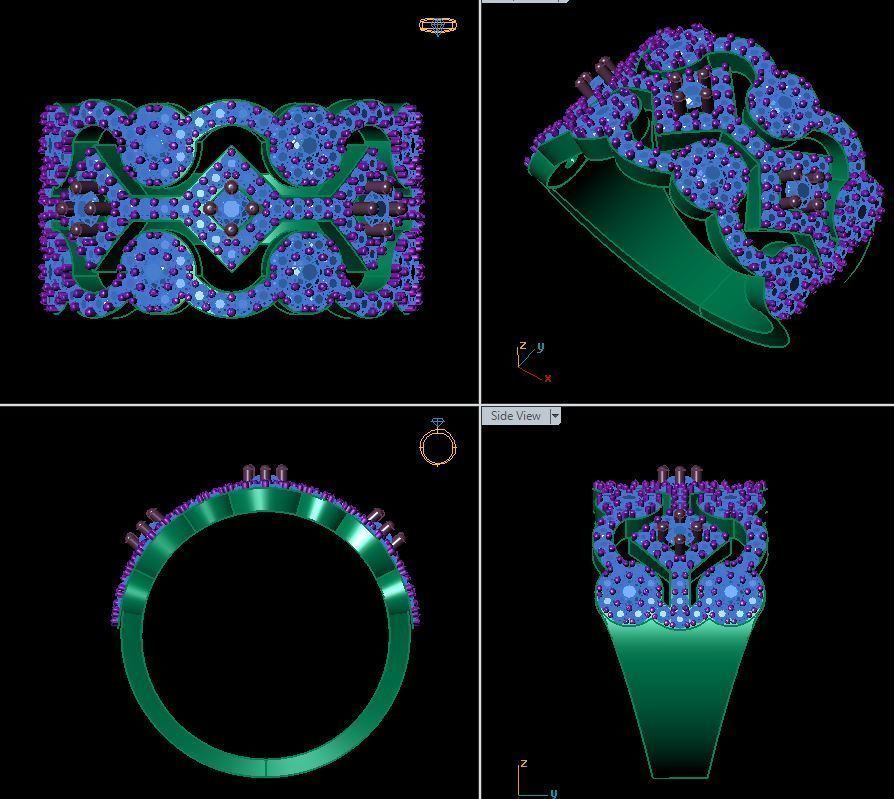This screenshot has height=799, width=894.
Task: Select the green tapered shank in Side View
Action: pos(679,701)
